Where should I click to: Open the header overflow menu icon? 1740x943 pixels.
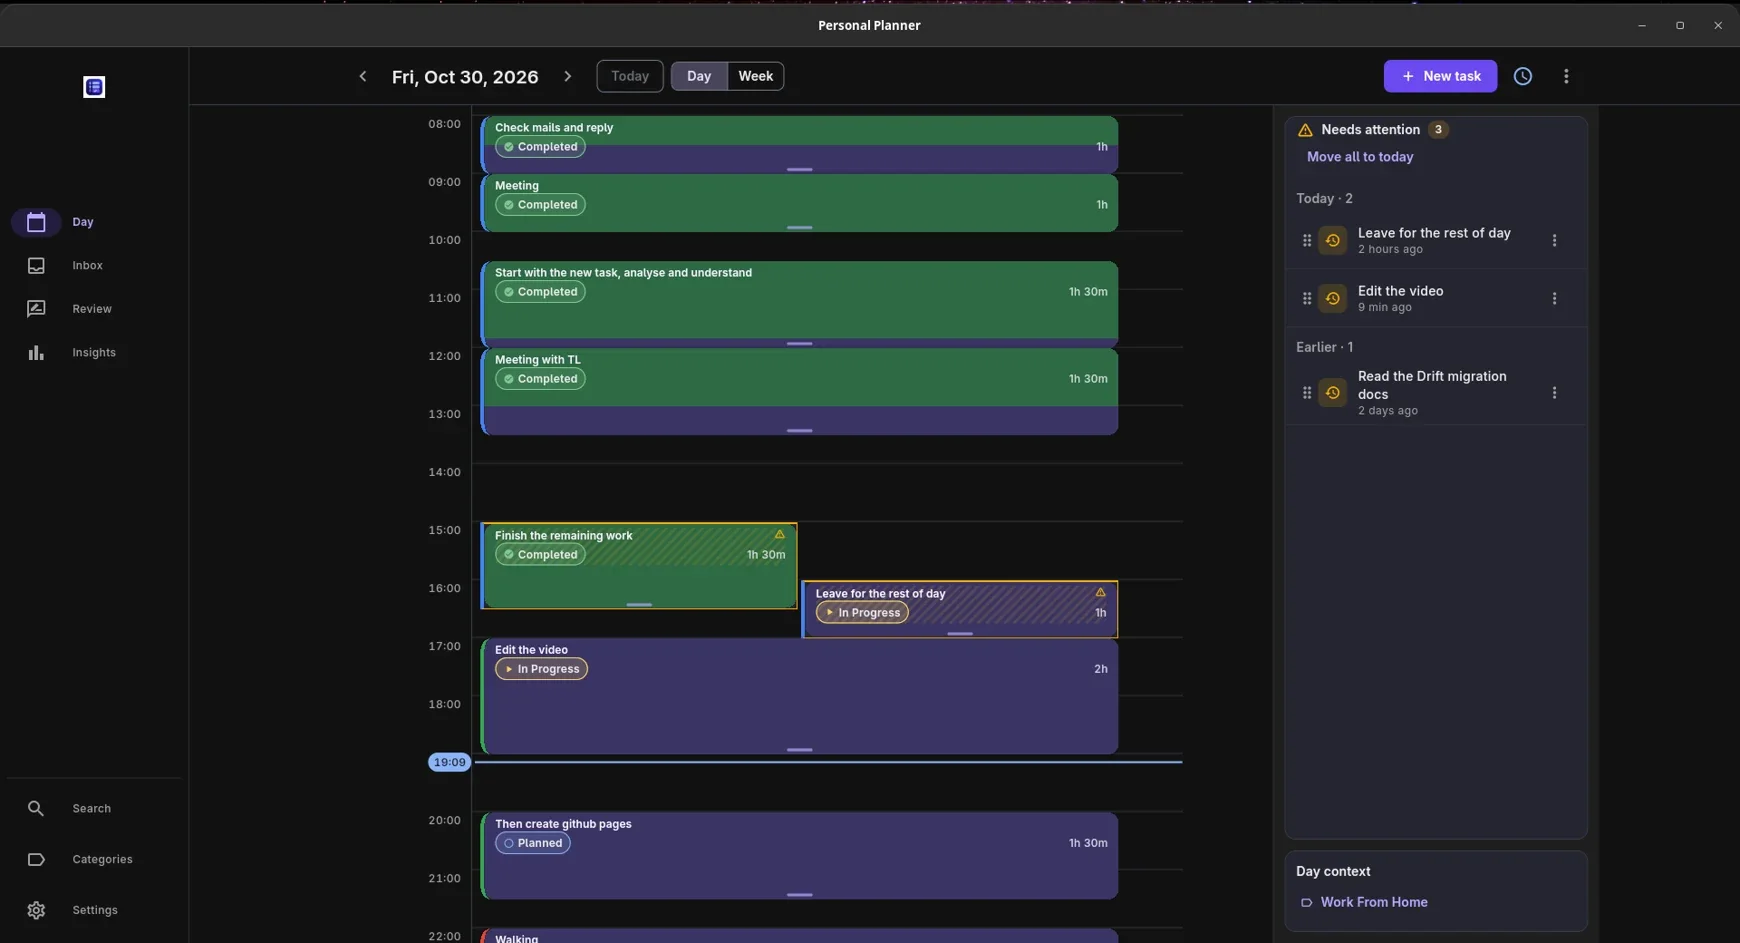click(1566, 76)
